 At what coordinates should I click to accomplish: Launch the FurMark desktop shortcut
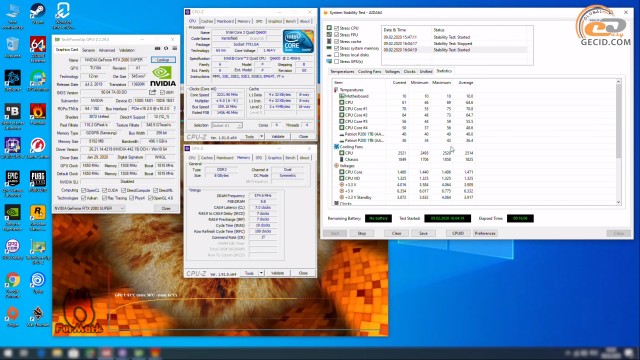pyautogui.click(x=38, y=113)
